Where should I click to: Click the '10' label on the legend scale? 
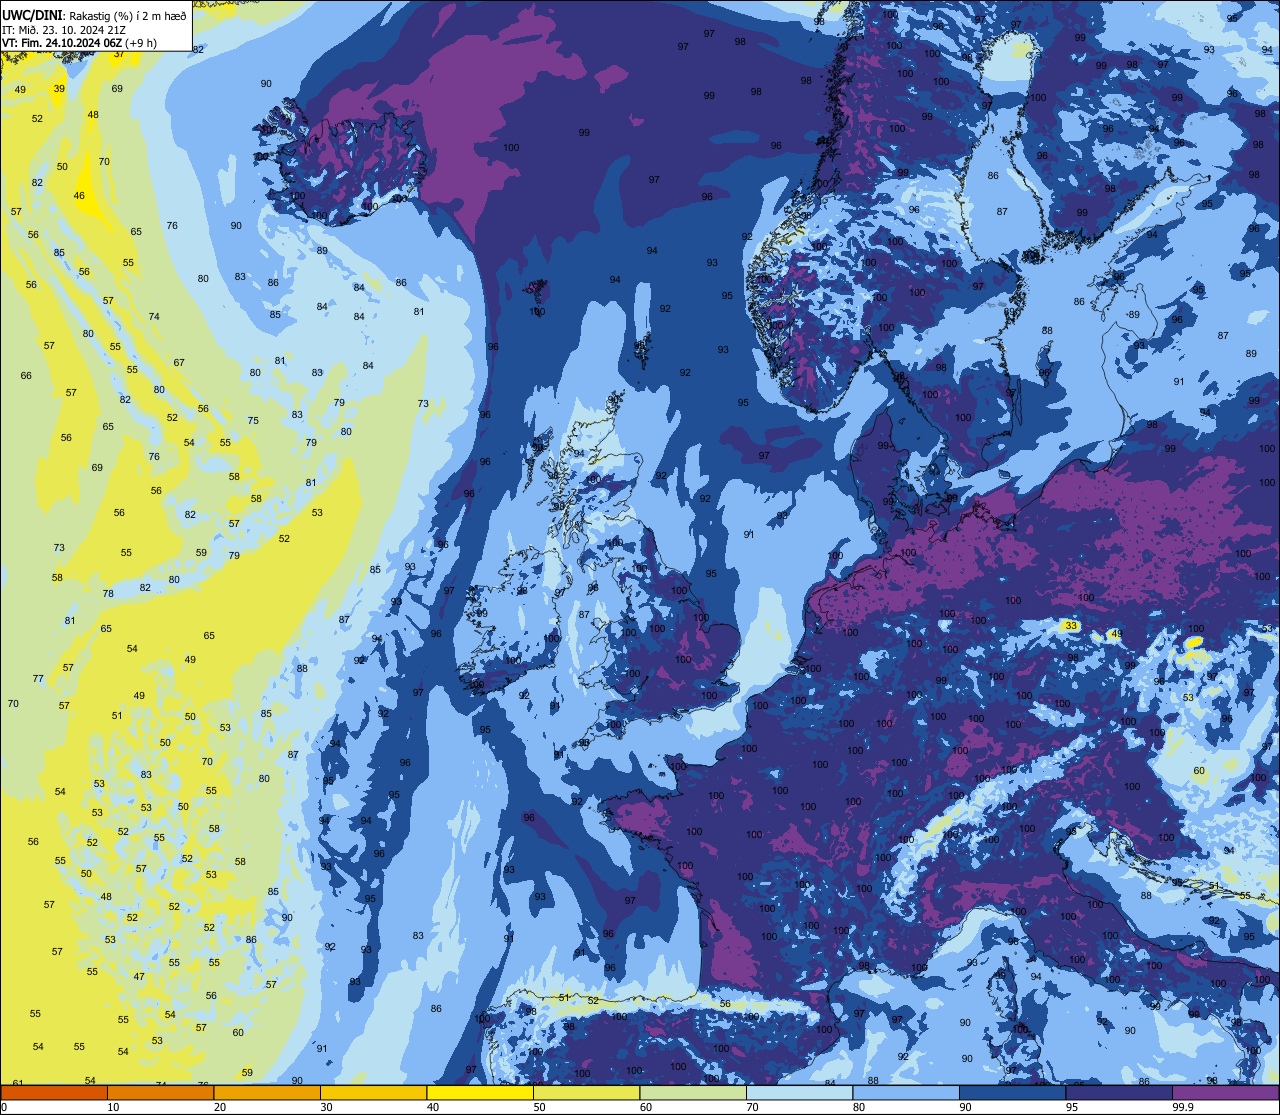(x=113, y=1107)
